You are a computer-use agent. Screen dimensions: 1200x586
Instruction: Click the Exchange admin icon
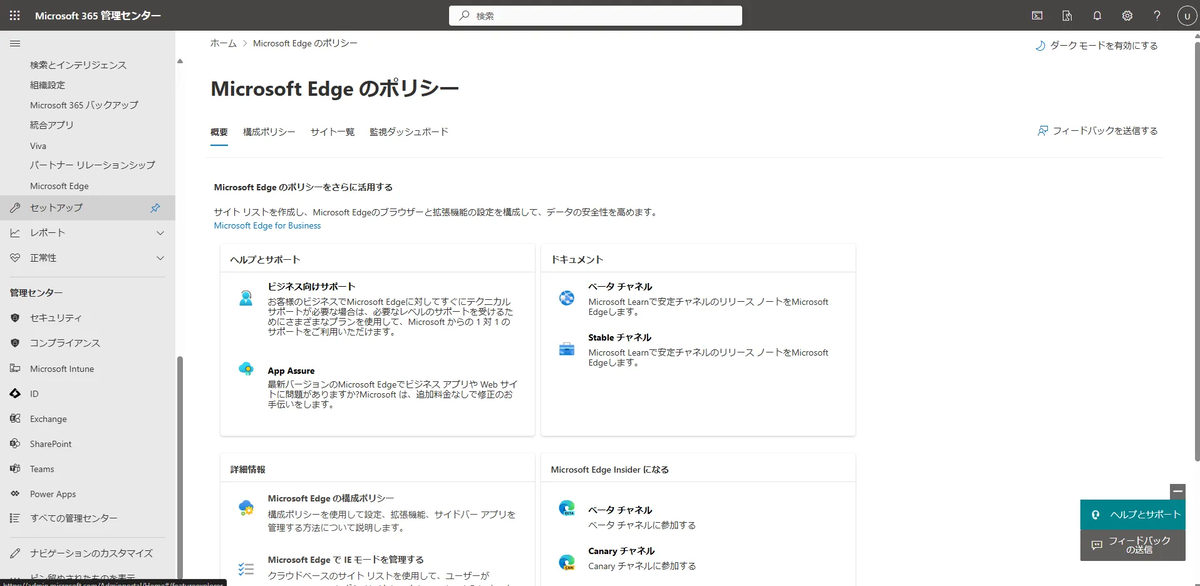point(15,419)
